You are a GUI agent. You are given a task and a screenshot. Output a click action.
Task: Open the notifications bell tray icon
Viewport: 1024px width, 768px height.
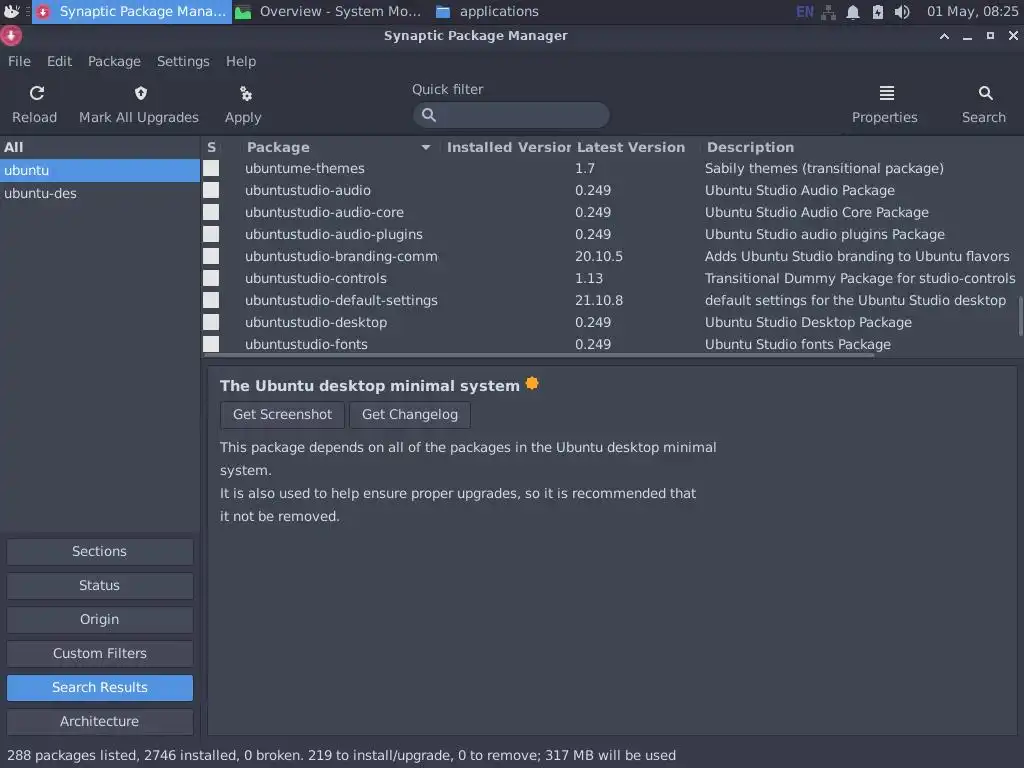click(853, 12)
